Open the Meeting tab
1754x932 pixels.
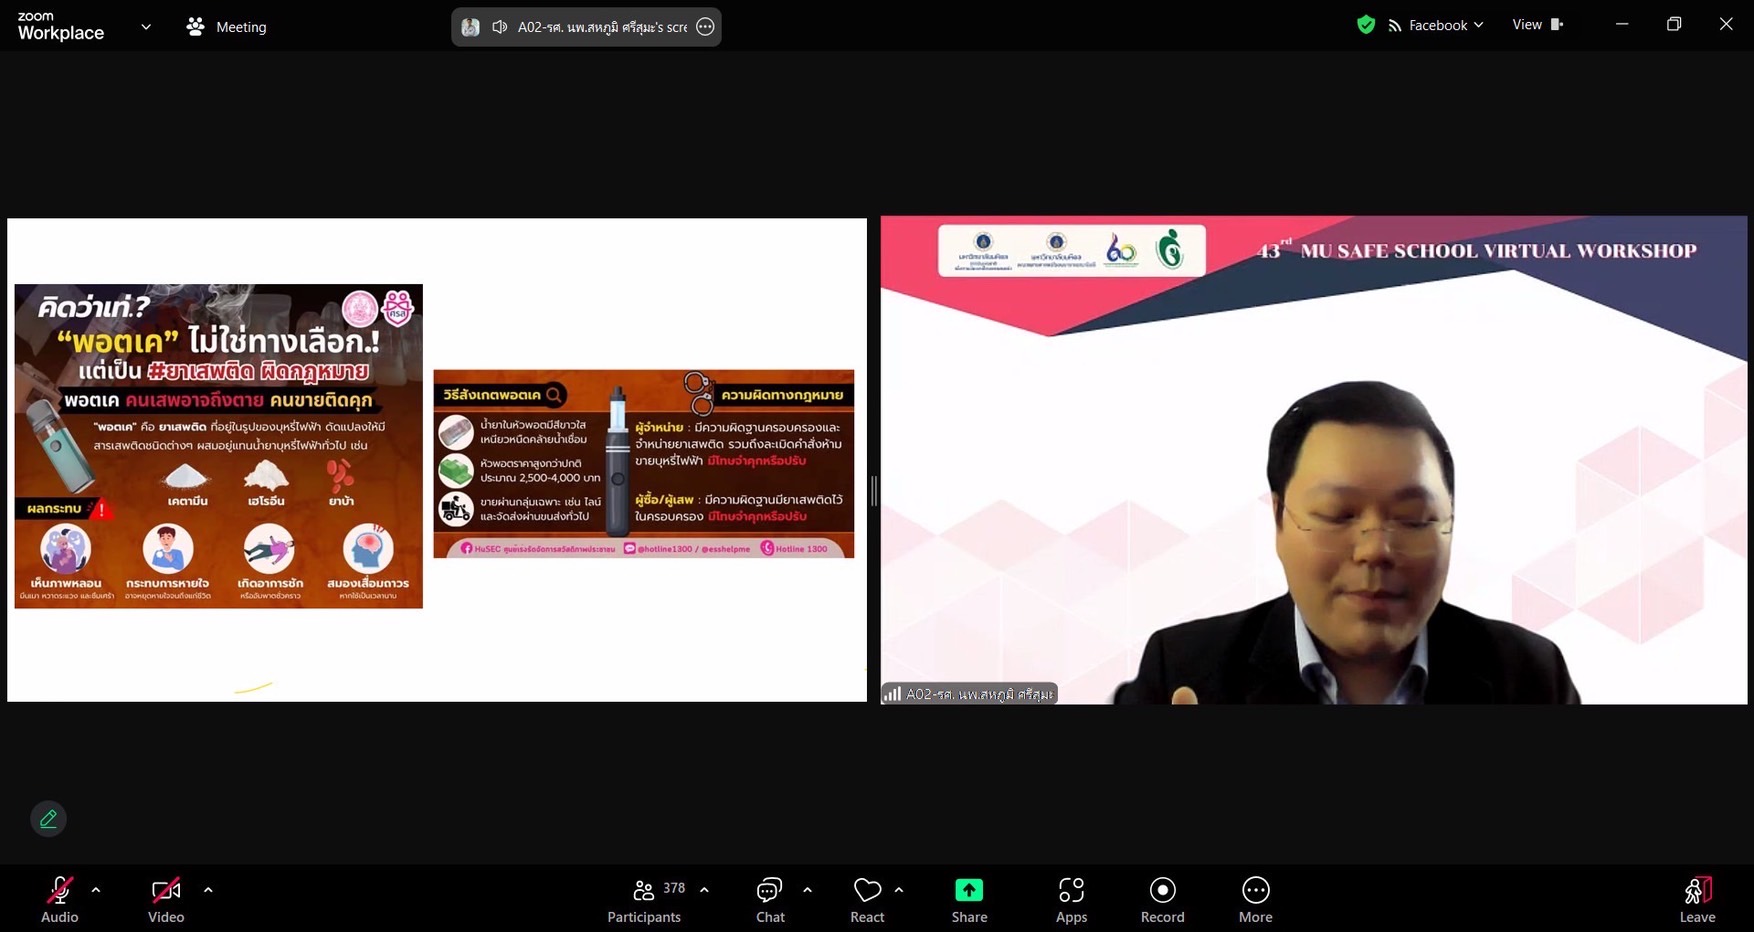[x=227, y=27]
